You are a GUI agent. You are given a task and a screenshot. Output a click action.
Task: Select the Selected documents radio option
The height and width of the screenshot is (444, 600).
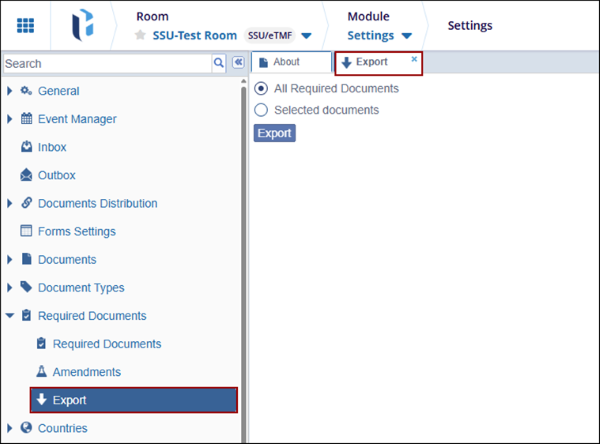(262, 110)
